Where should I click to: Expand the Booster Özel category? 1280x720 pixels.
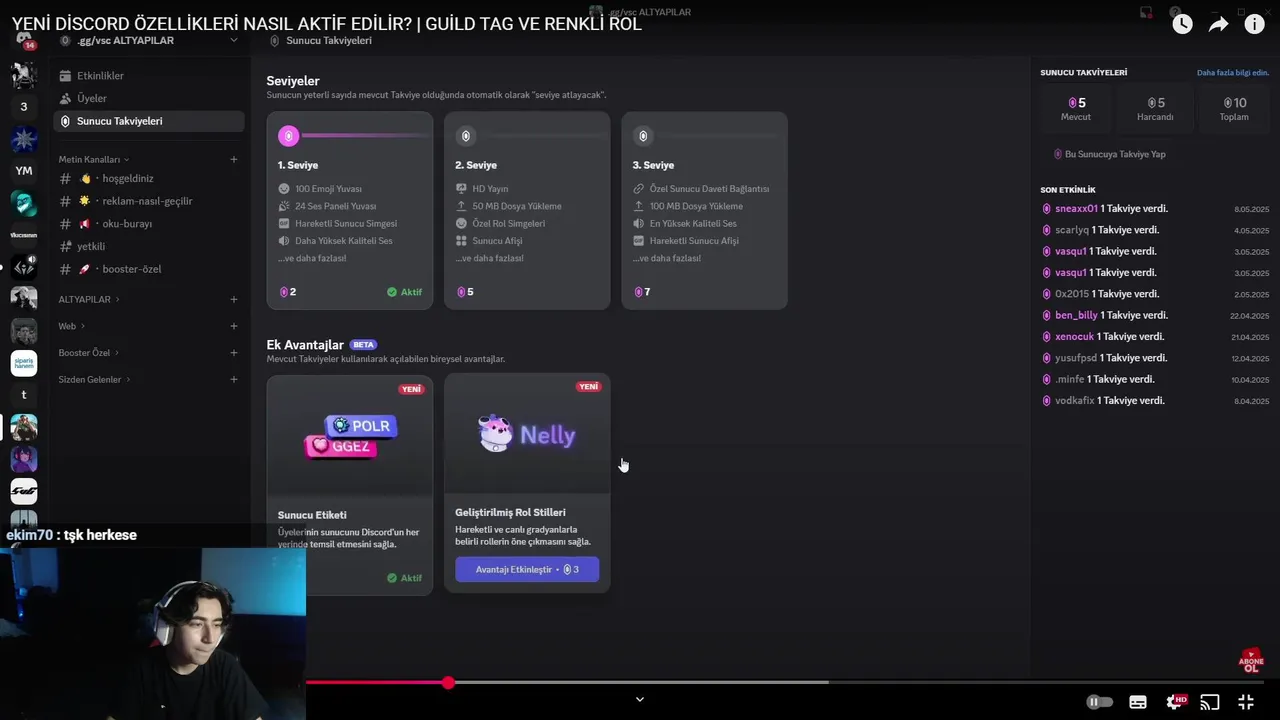coord(89,353)
